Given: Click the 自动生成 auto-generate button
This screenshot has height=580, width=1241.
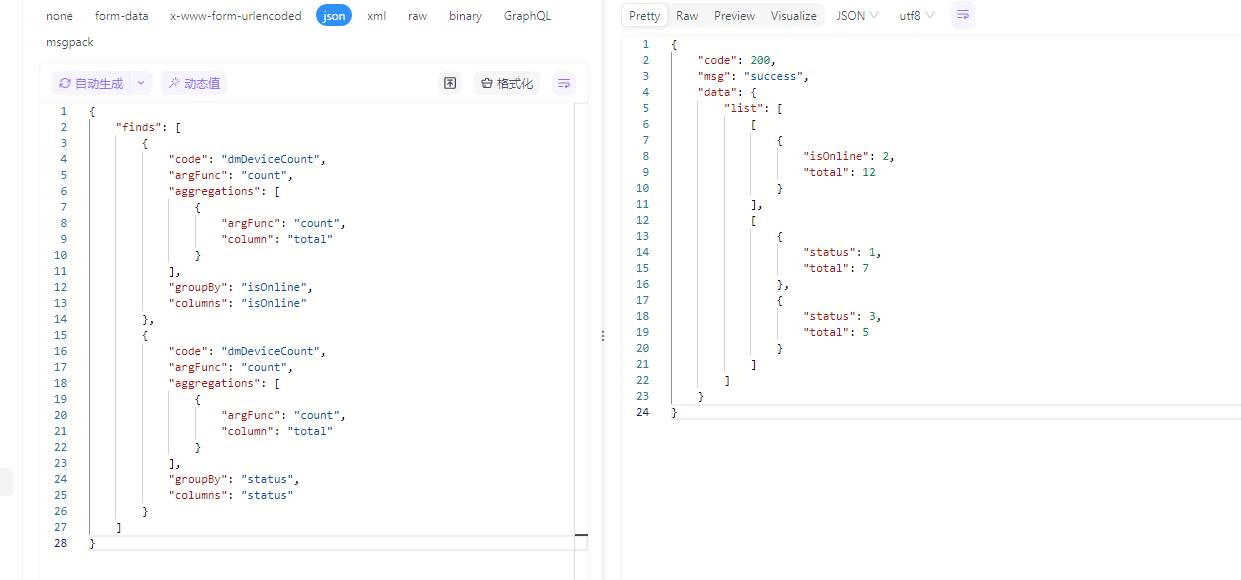Looking at the screenshot, I should tap(91, 84).
